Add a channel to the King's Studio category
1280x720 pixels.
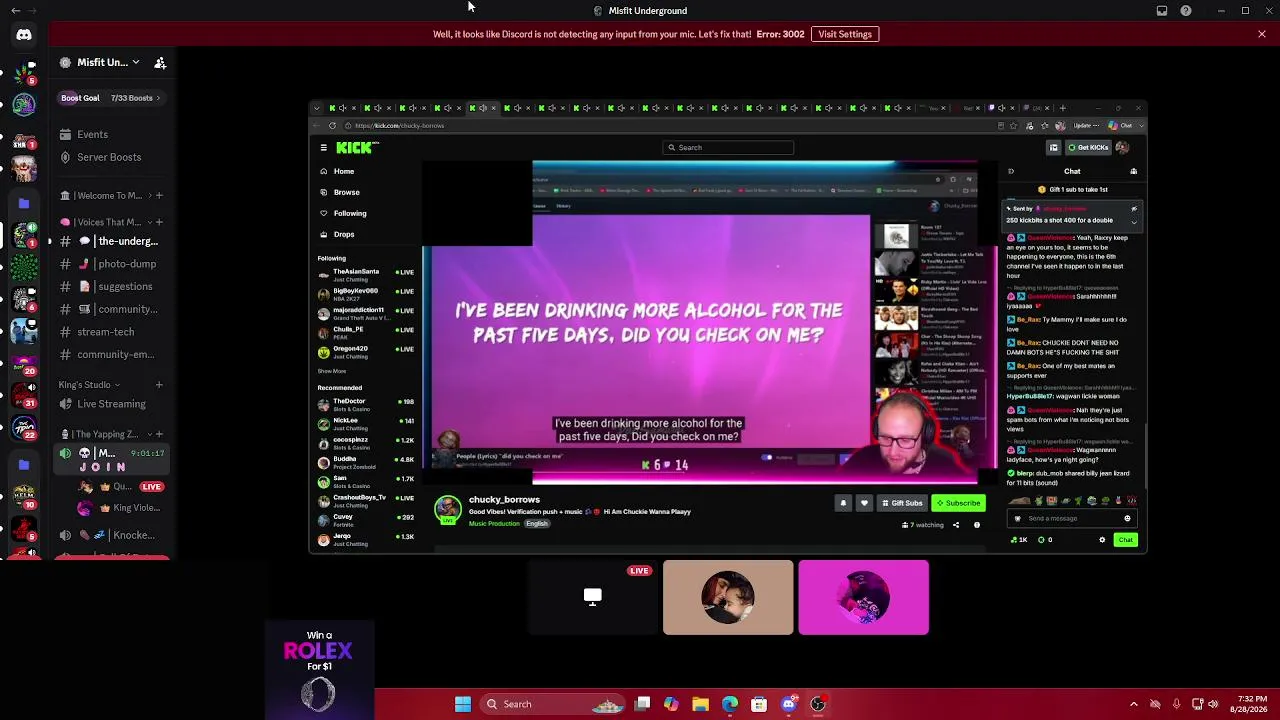point(159,385)
